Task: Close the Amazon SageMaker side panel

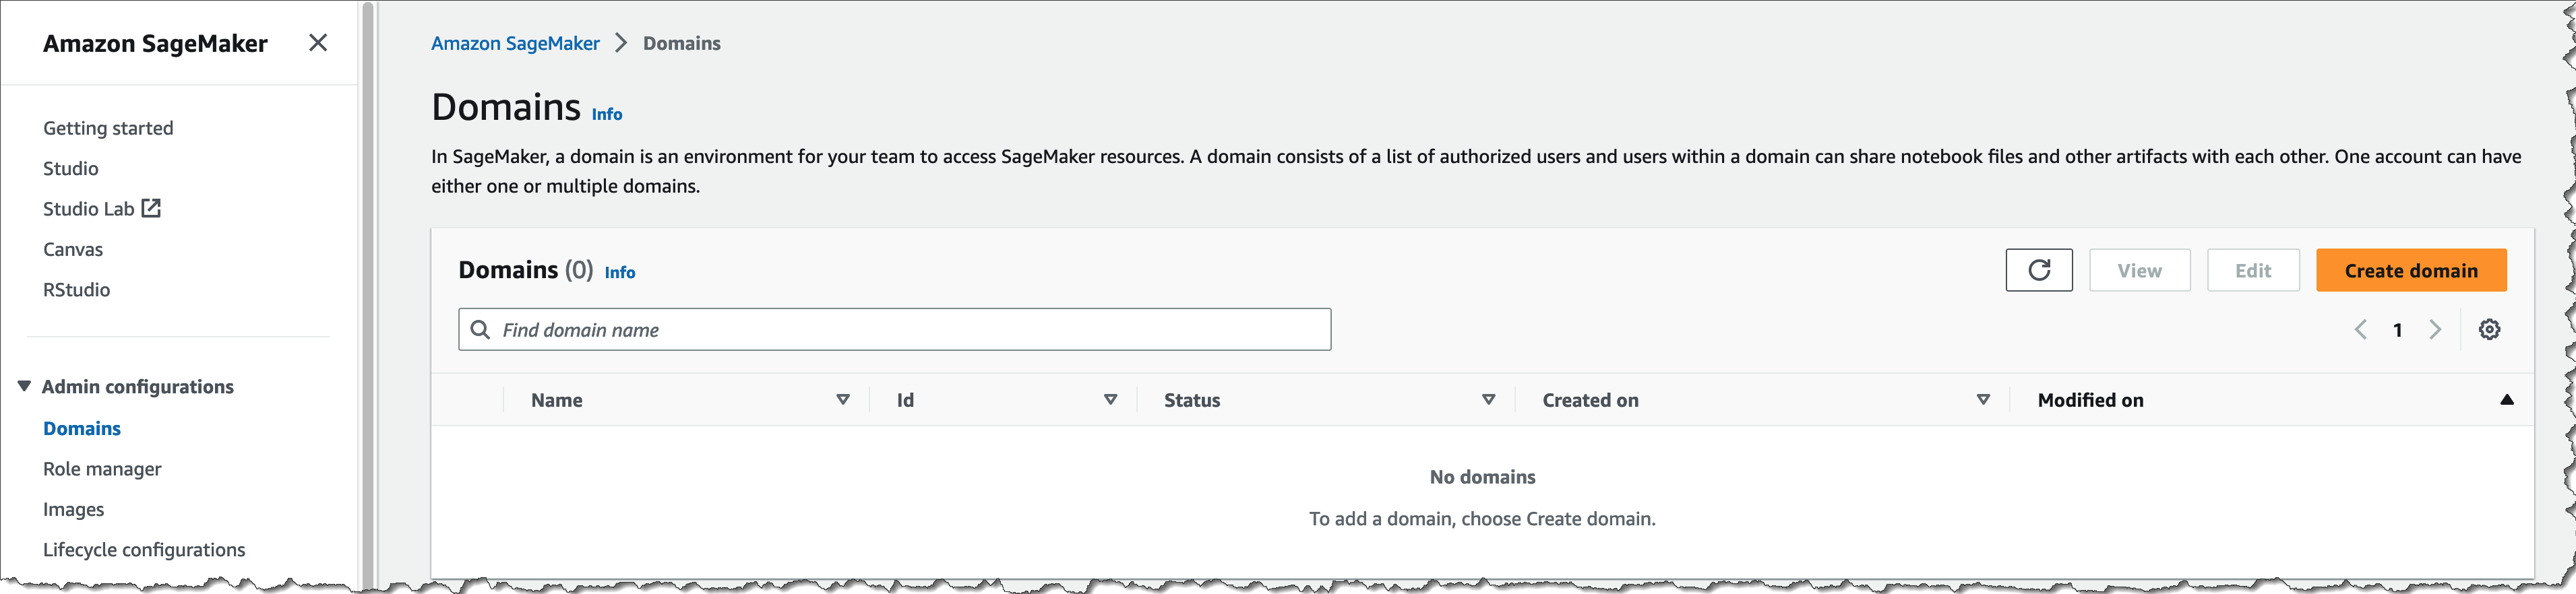Action: [318, 43]
